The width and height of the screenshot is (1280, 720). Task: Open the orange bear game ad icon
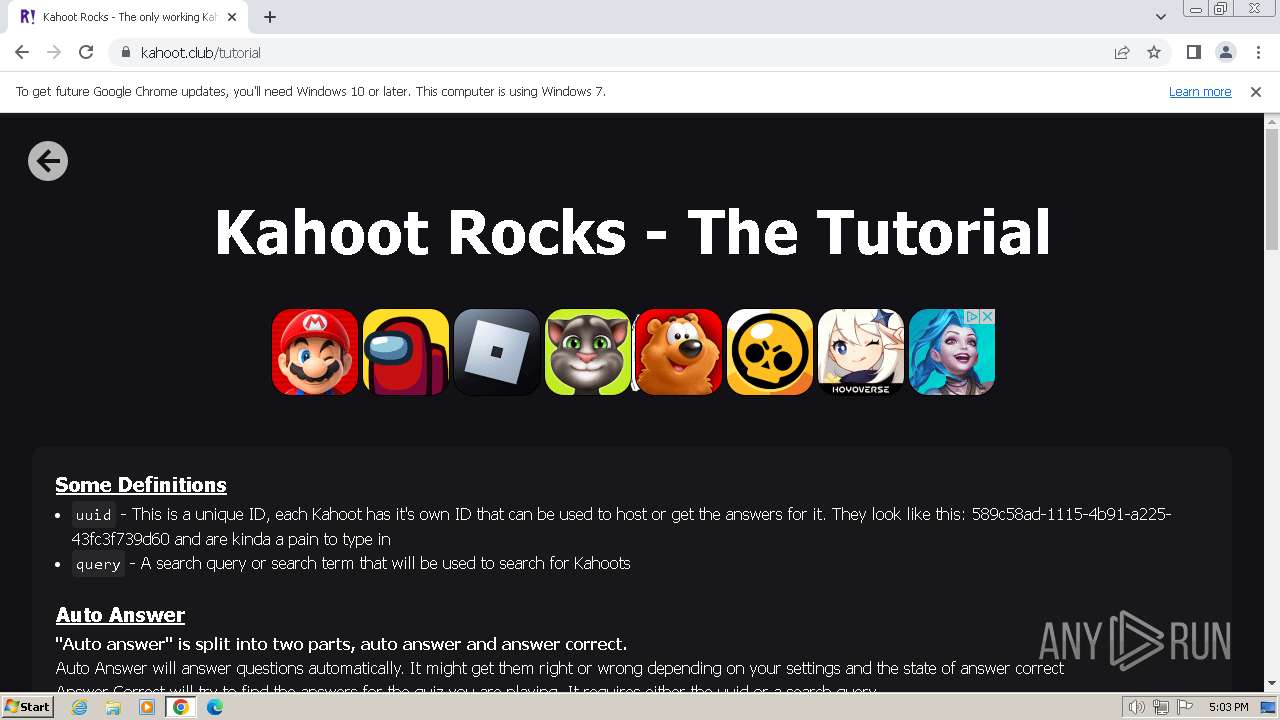(x=679, y=352)
